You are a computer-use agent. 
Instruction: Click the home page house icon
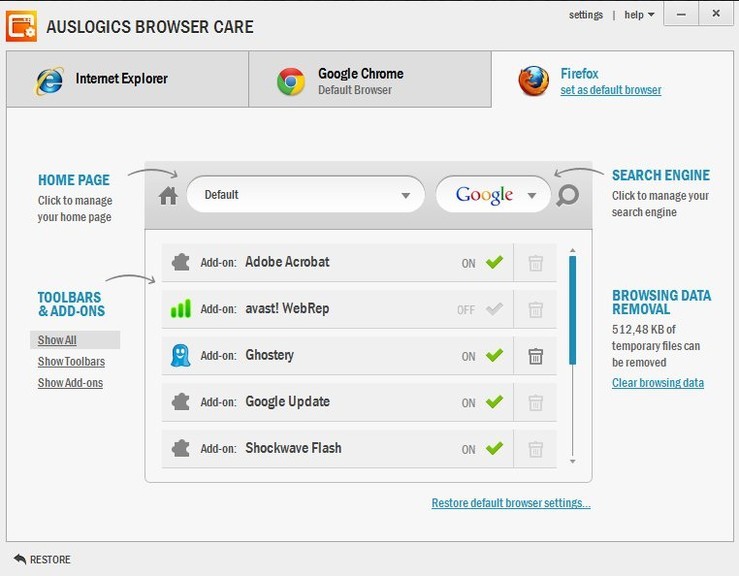[x=168, y=196]
